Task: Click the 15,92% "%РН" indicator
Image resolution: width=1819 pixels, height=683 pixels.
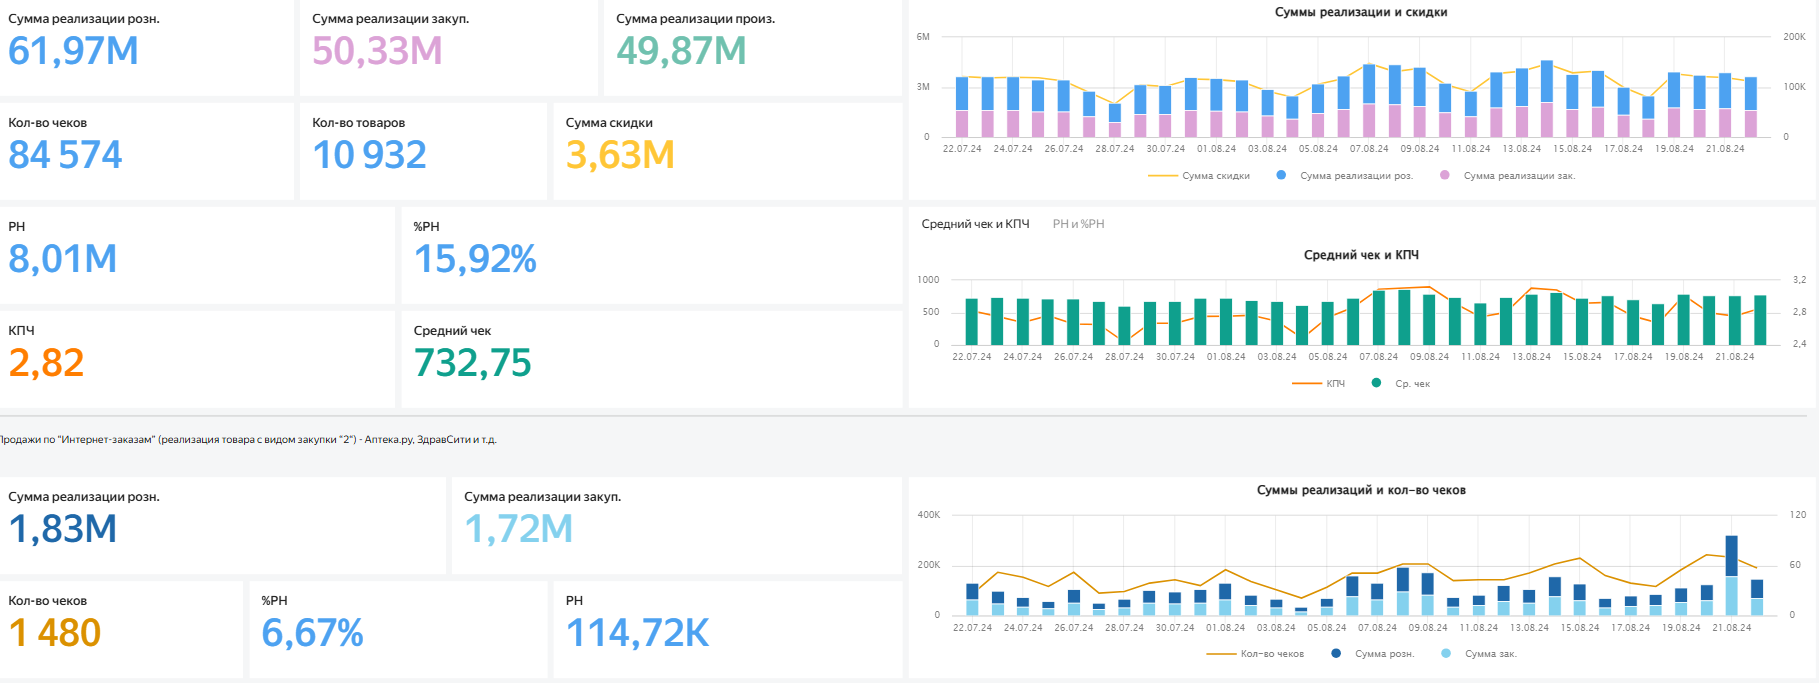Action: [475, 259]
